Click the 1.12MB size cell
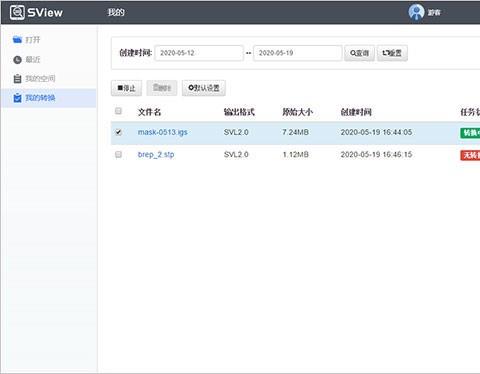The width and height of the screenshot is (480, 374). point(296,155)
